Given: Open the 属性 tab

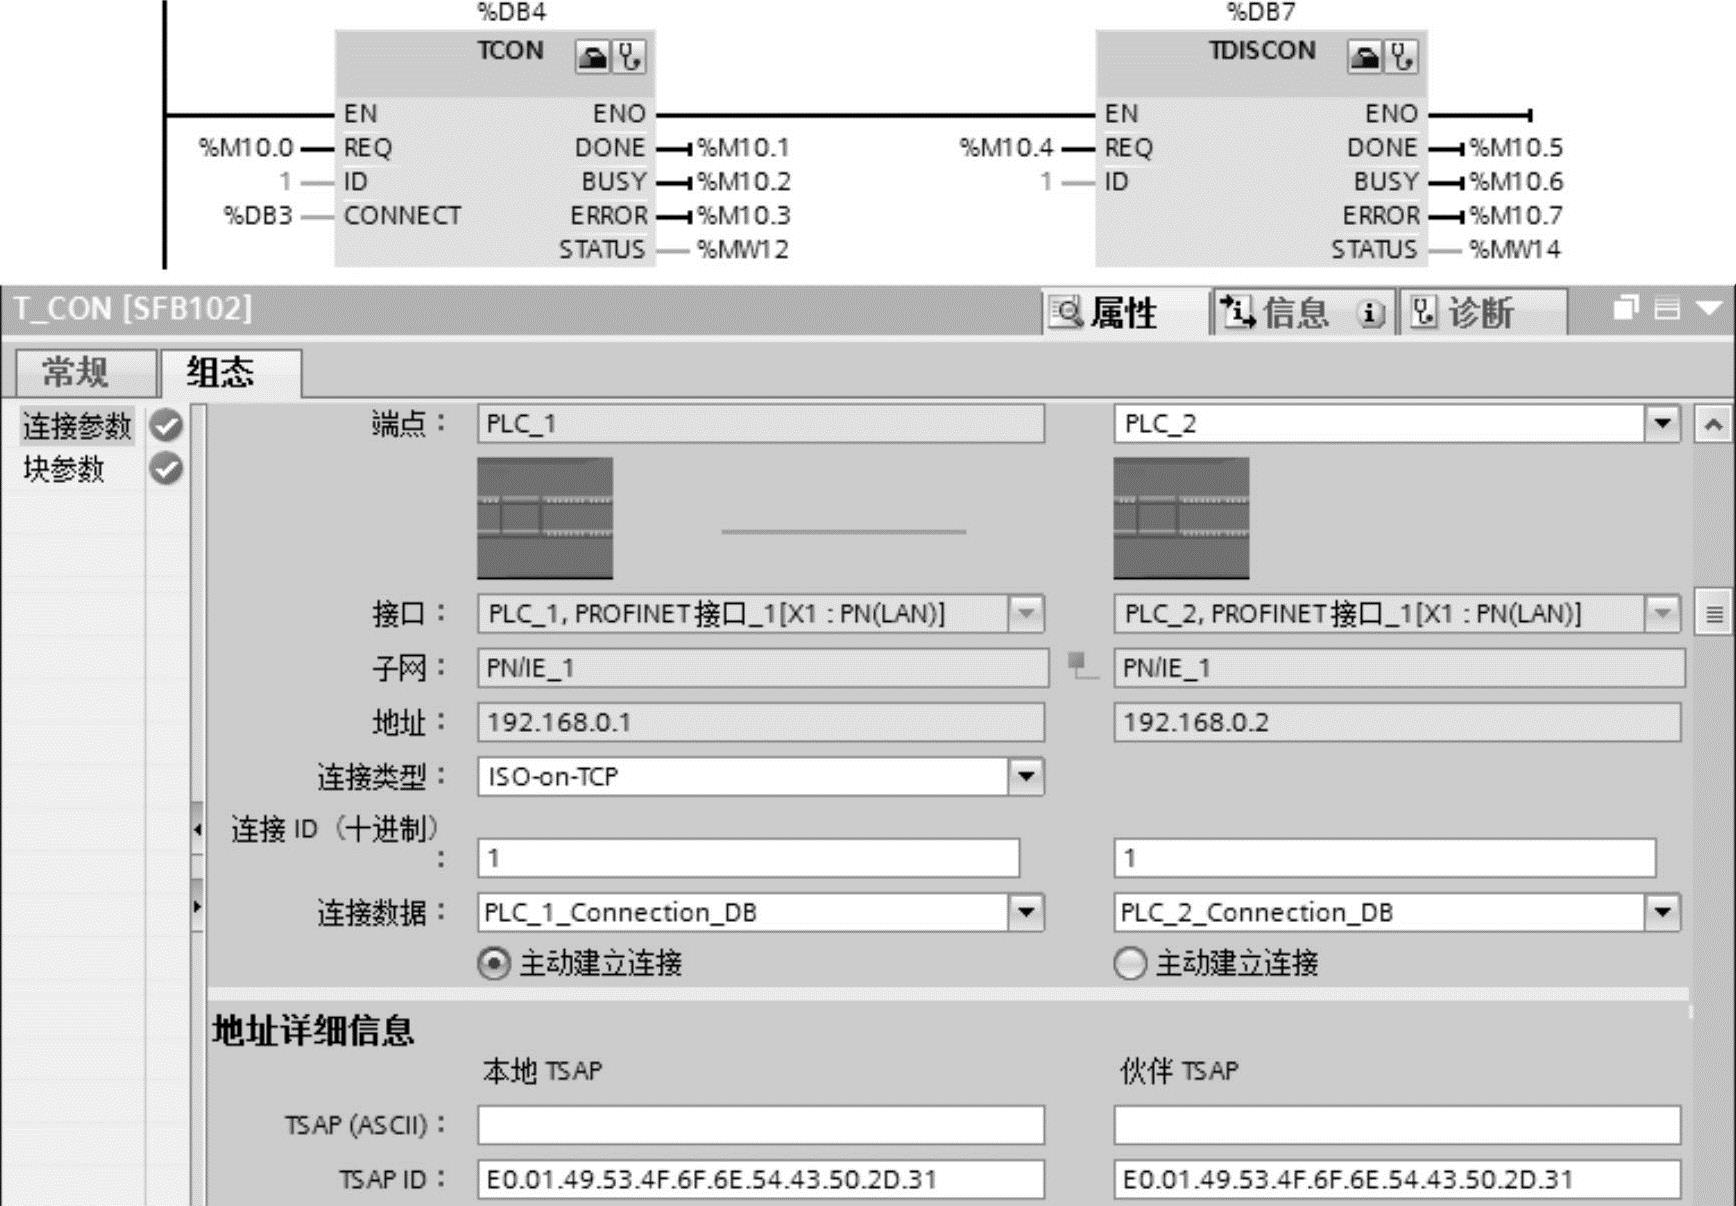Looking at the screenshot, I should click(x=1124, y=313).
